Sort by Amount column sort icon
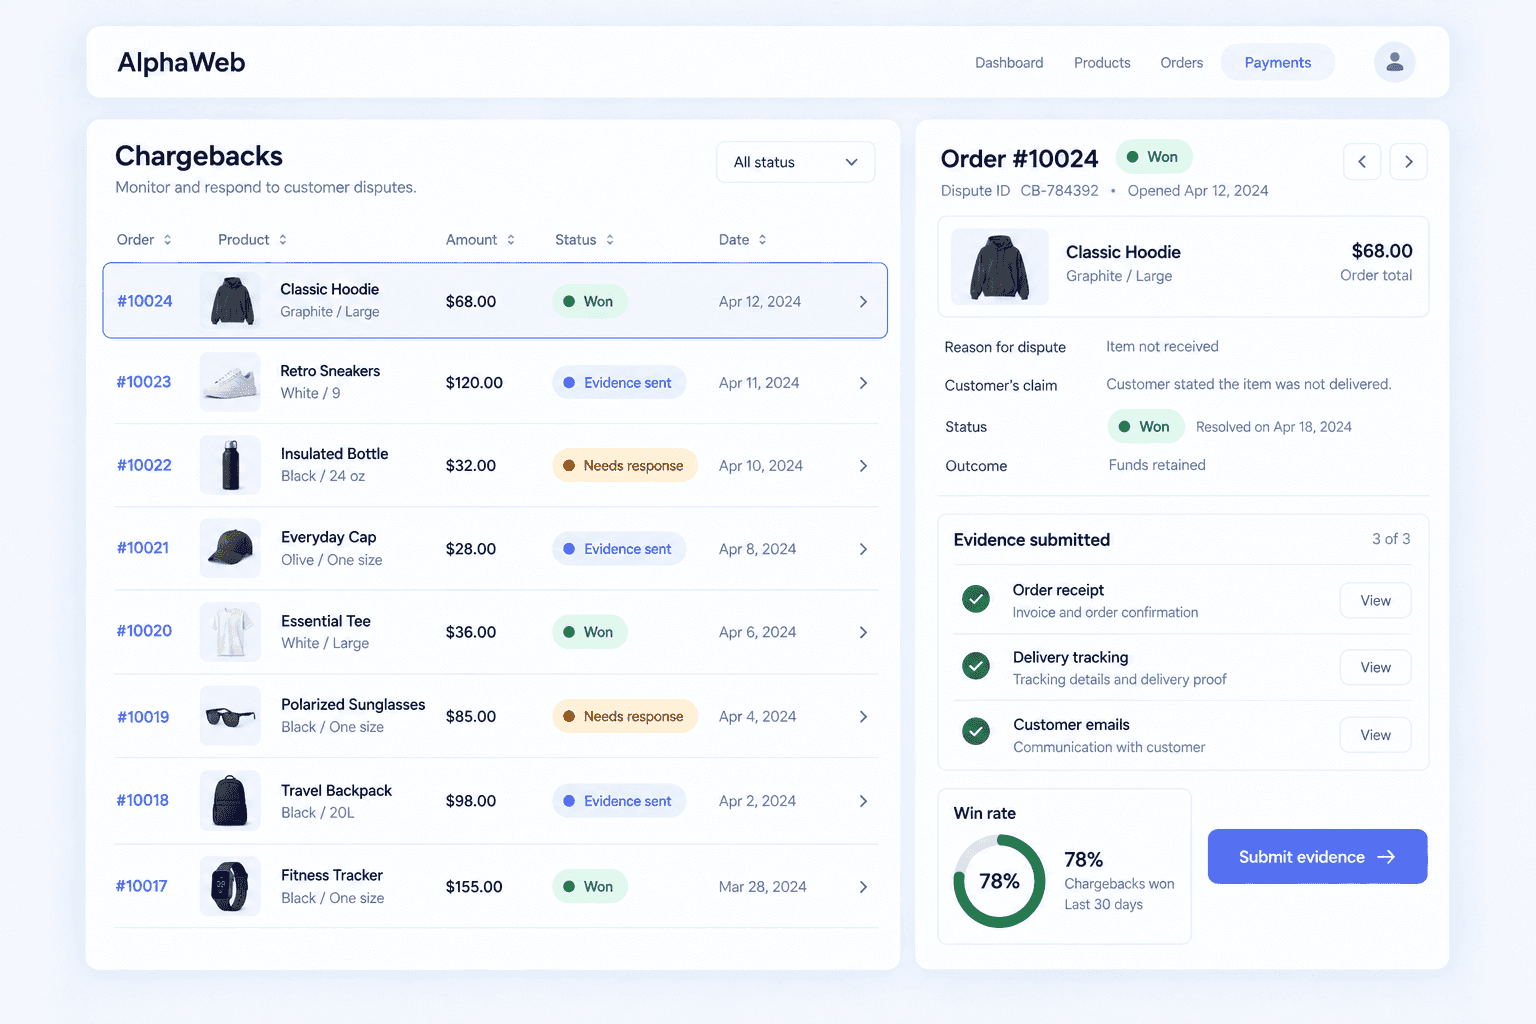Screen dimensions: 1536x1024 (x=511, y=240)
